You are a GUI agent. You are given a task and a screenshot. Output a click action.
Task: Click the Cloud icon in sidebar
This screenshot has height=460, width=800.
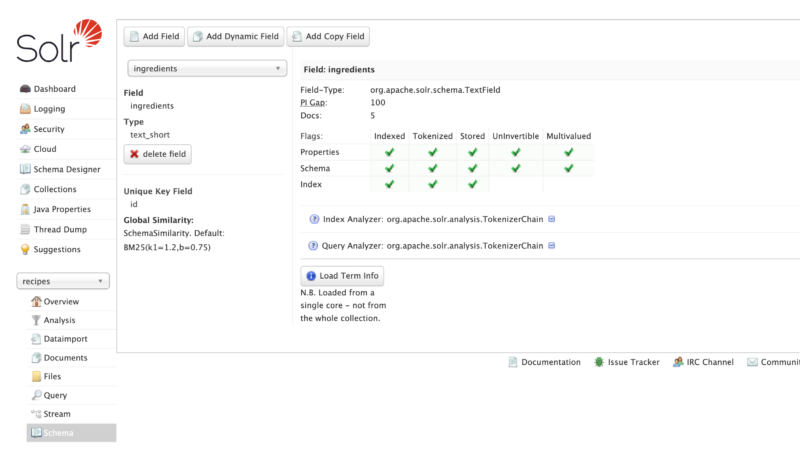coord(25,149)
